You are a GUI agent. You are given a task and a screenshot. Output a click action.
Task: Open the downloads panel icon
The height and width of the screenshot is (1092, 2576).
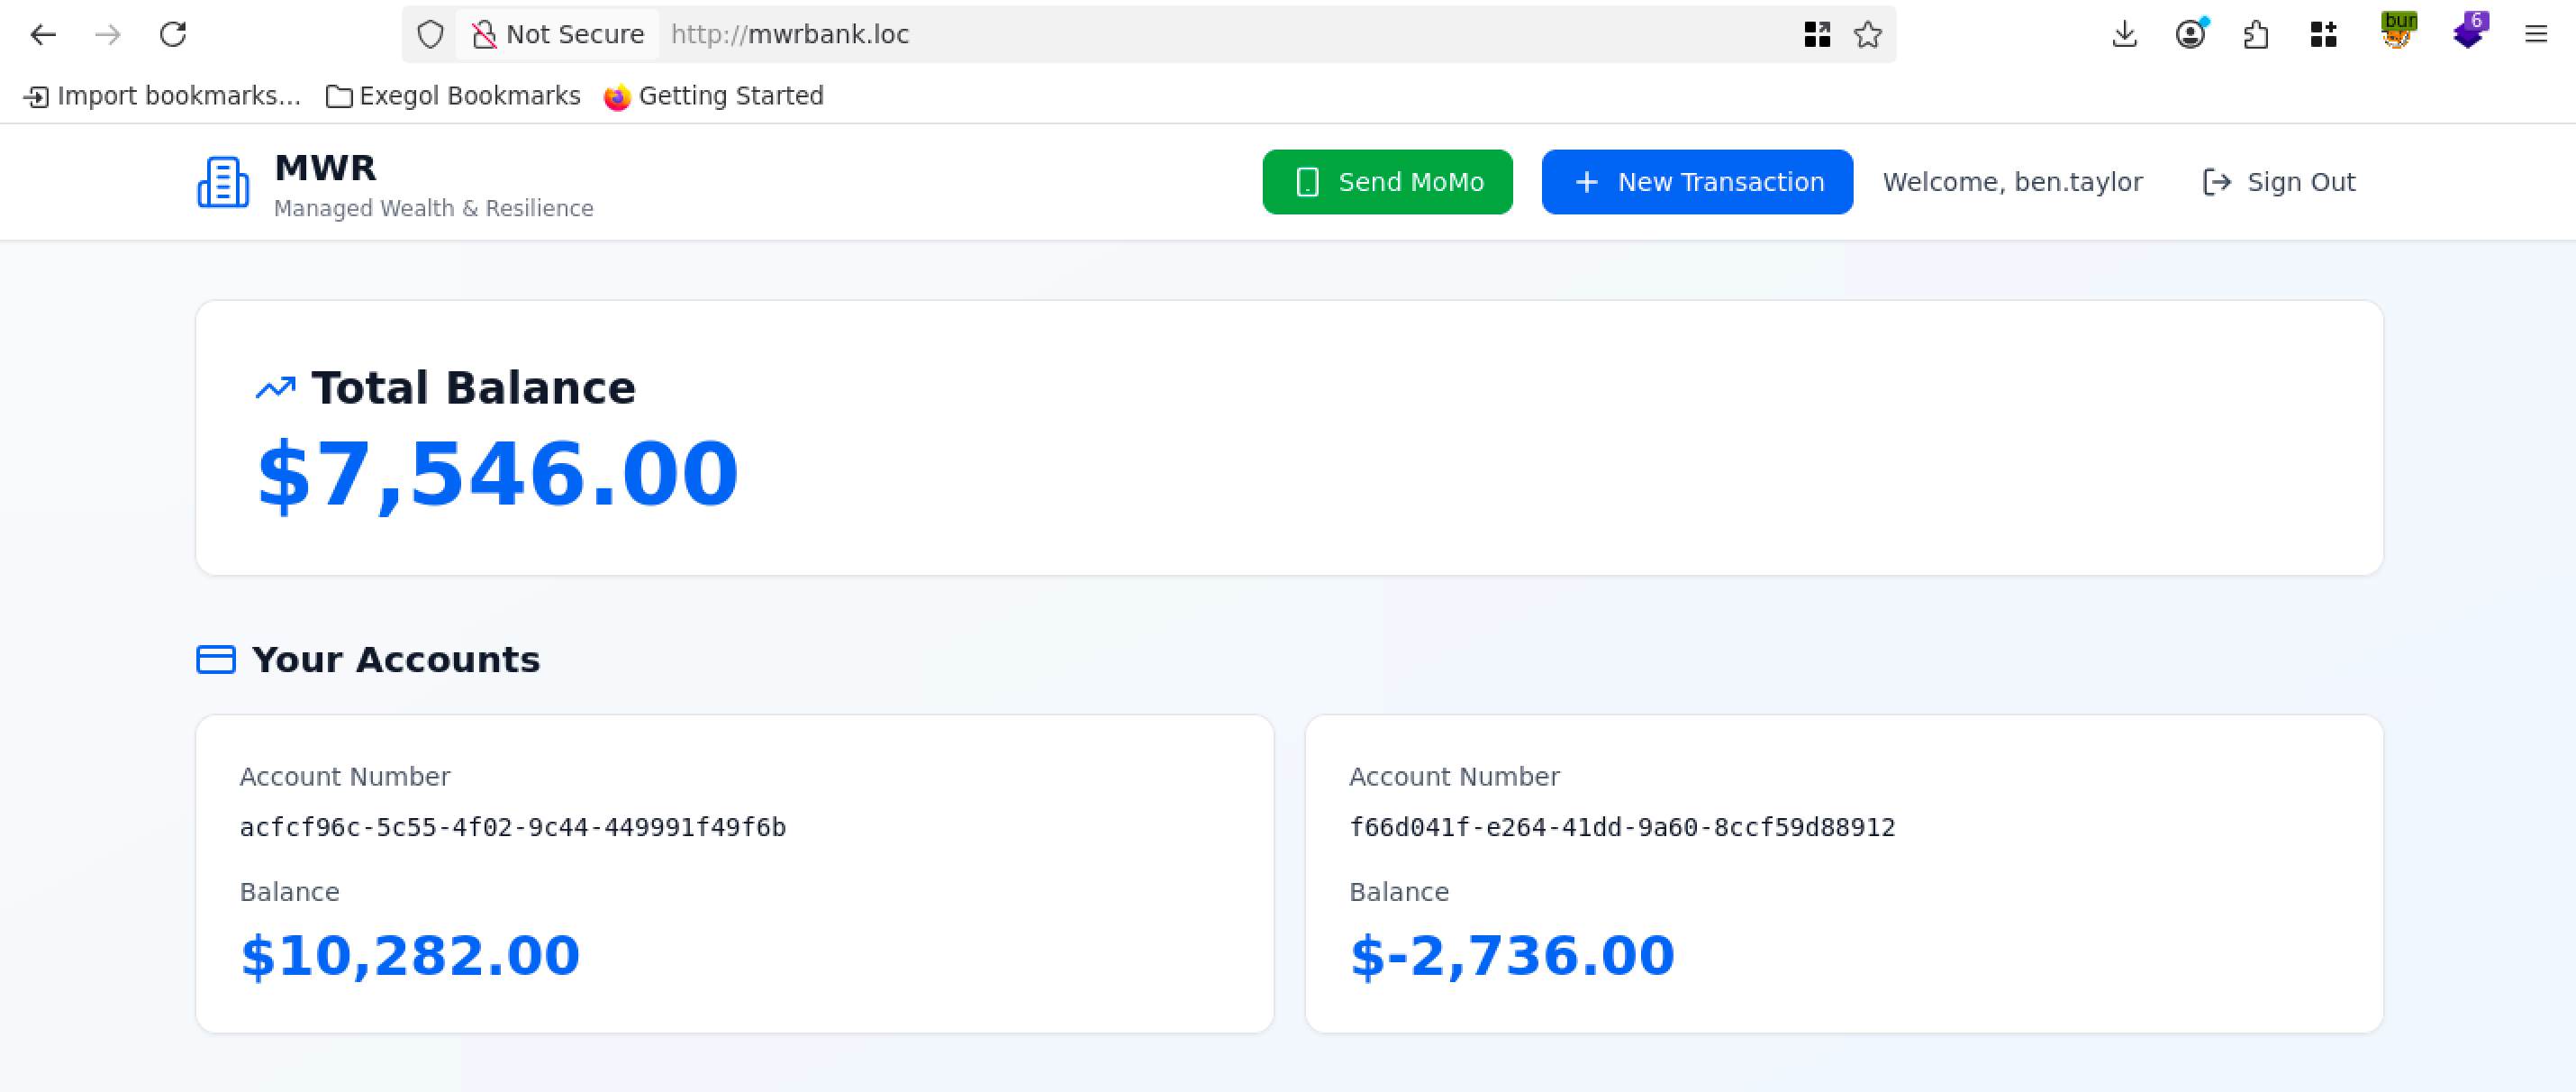(x=2124, y=35)
